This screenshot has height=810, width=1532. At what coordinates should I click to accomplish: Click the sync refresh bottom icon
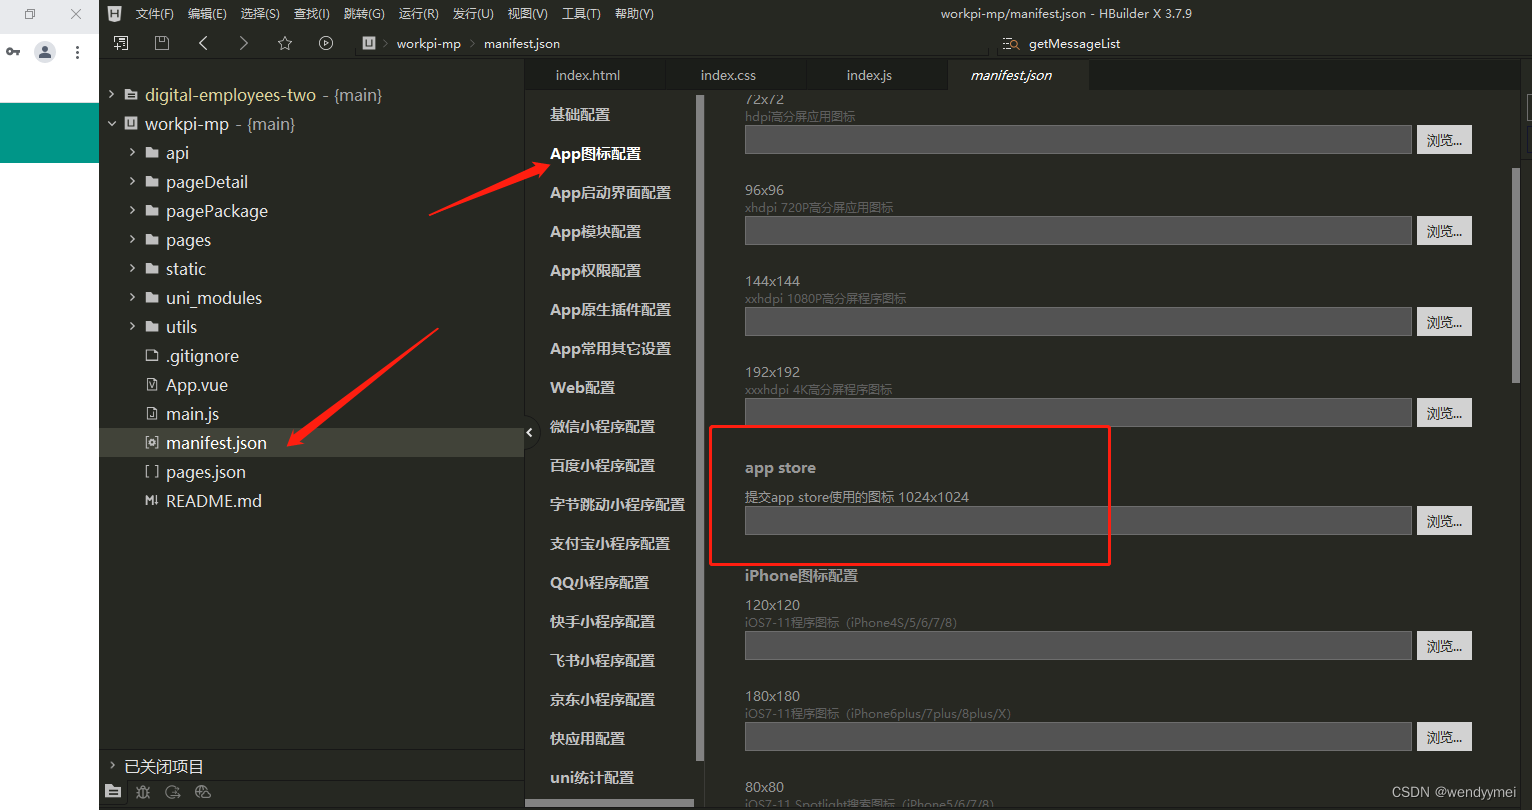click(x=173, y=792)
